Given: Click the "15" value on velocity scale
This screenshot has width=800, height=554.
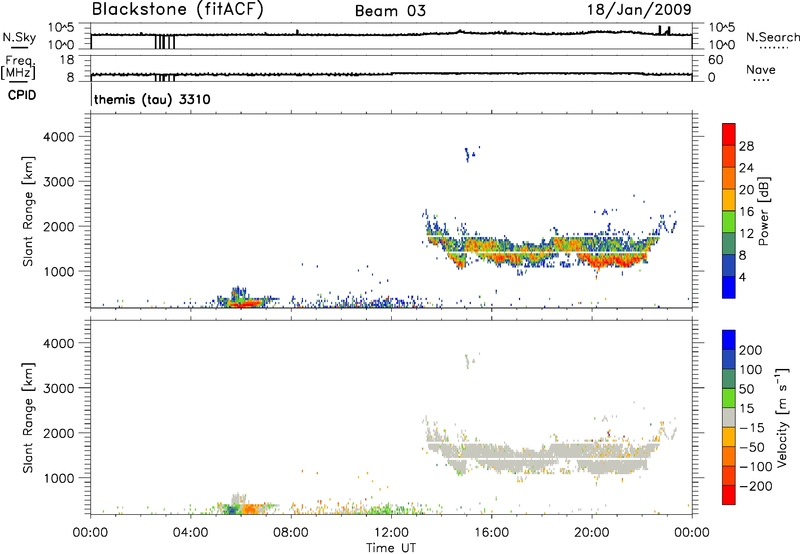Looking at the screenshot, I should point(746,408).
